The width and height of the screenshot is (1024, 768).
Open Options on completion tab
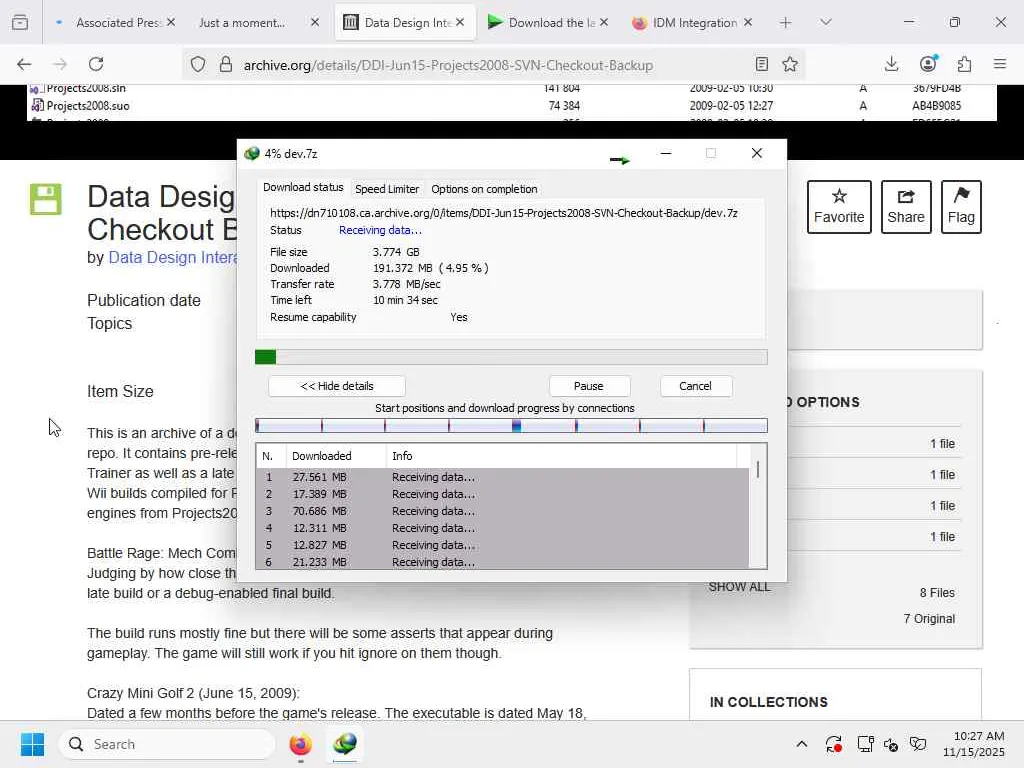click(484, 189)
